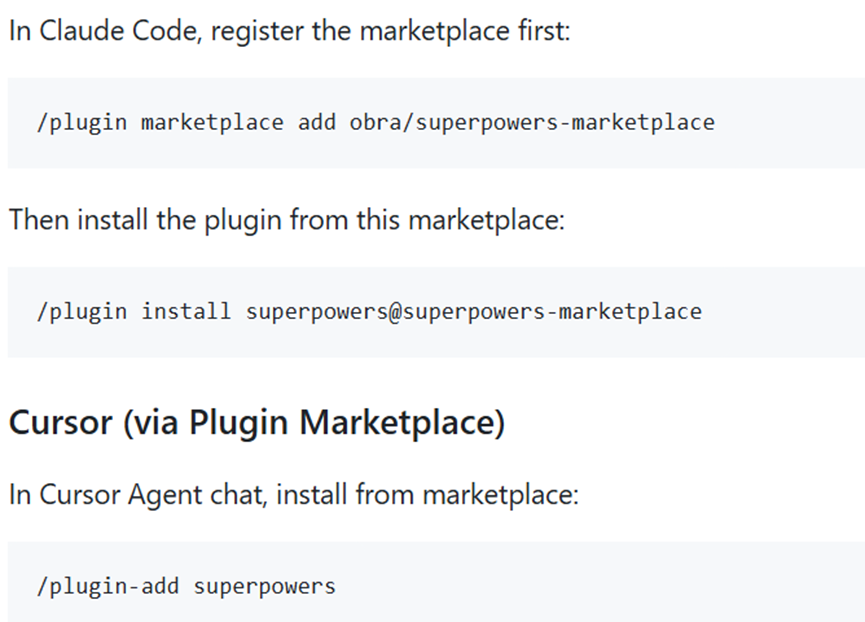Click the word 'Cursor' in the bold heading
This screenshot has height=622, width=865.
click(61, 423)
